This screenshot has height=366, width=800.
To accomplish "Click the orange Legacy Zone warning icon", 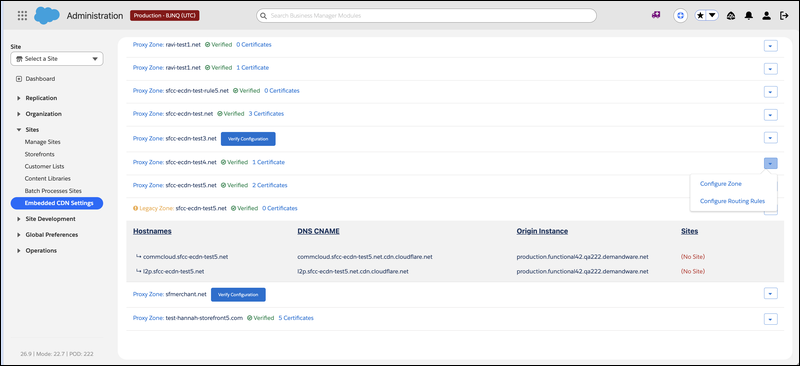I will [135, 208].
